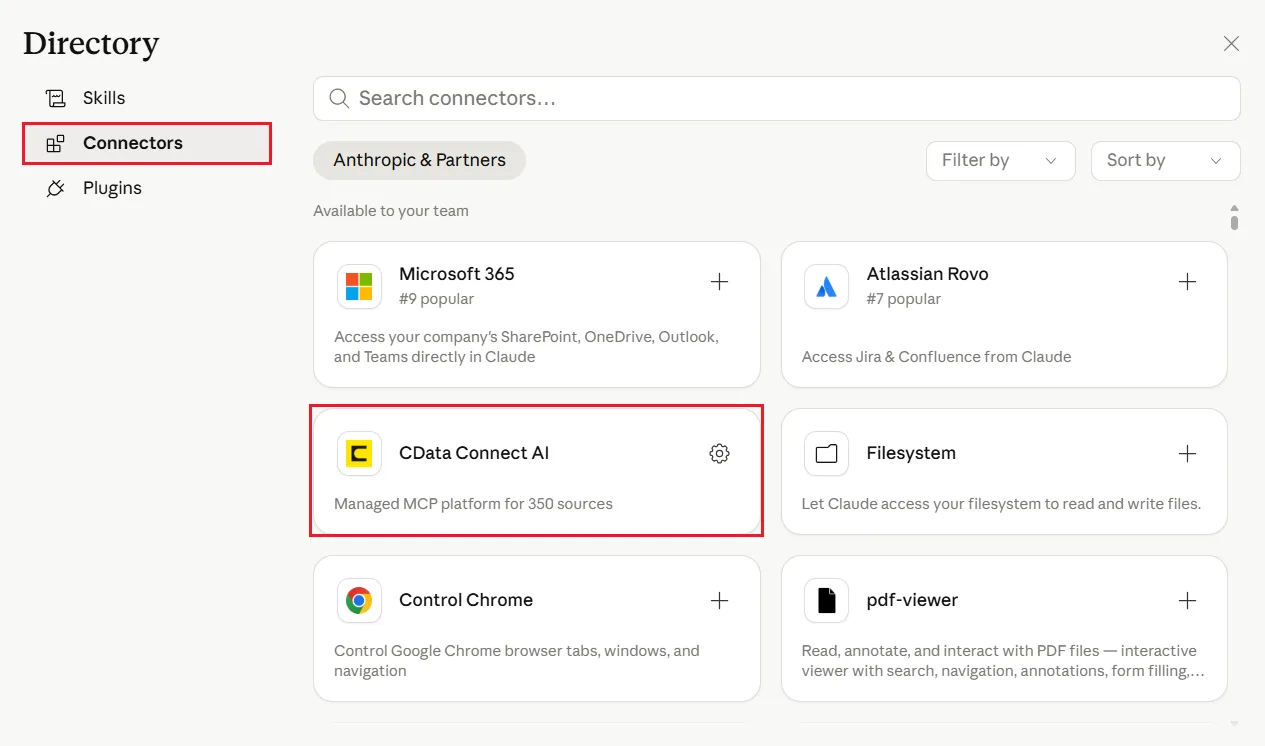Click the Filesystem folder icon
This screenshot has width=1265, height=746.
826,454
